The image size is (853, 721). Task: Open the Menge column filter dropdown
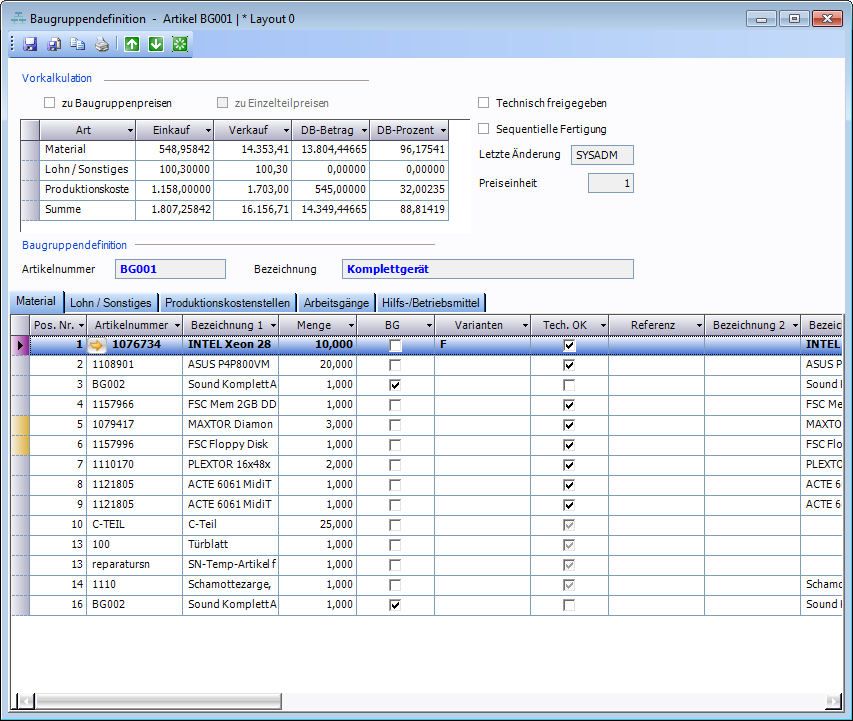tap(349, 326)
